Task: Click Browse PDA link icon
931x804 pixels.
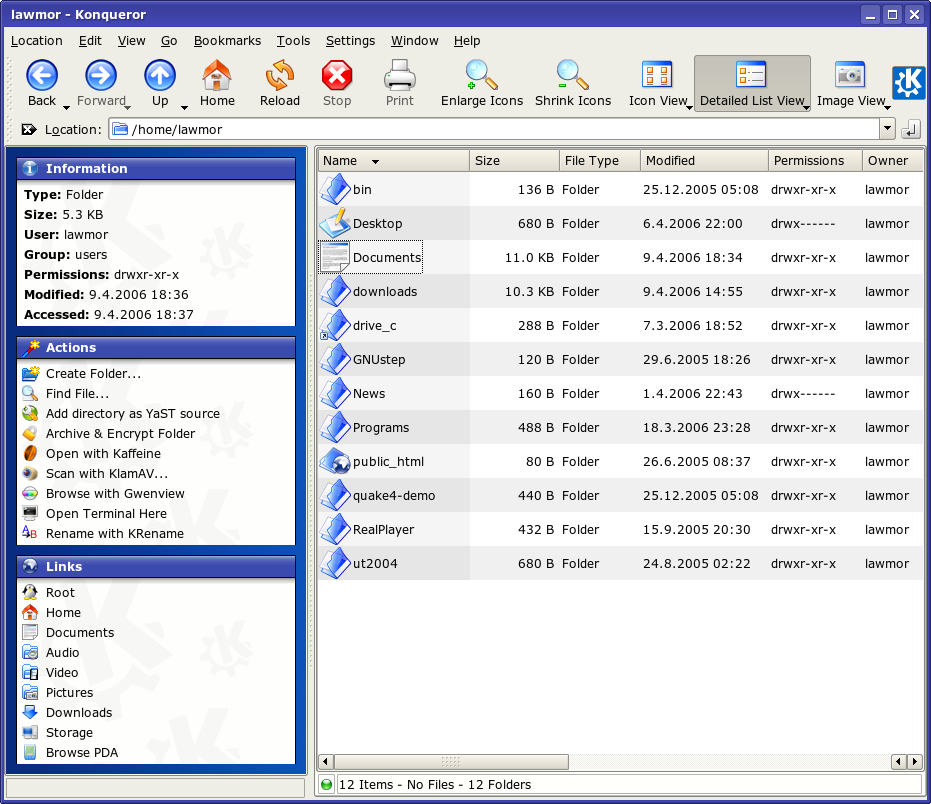Action: tap(30, 752)
